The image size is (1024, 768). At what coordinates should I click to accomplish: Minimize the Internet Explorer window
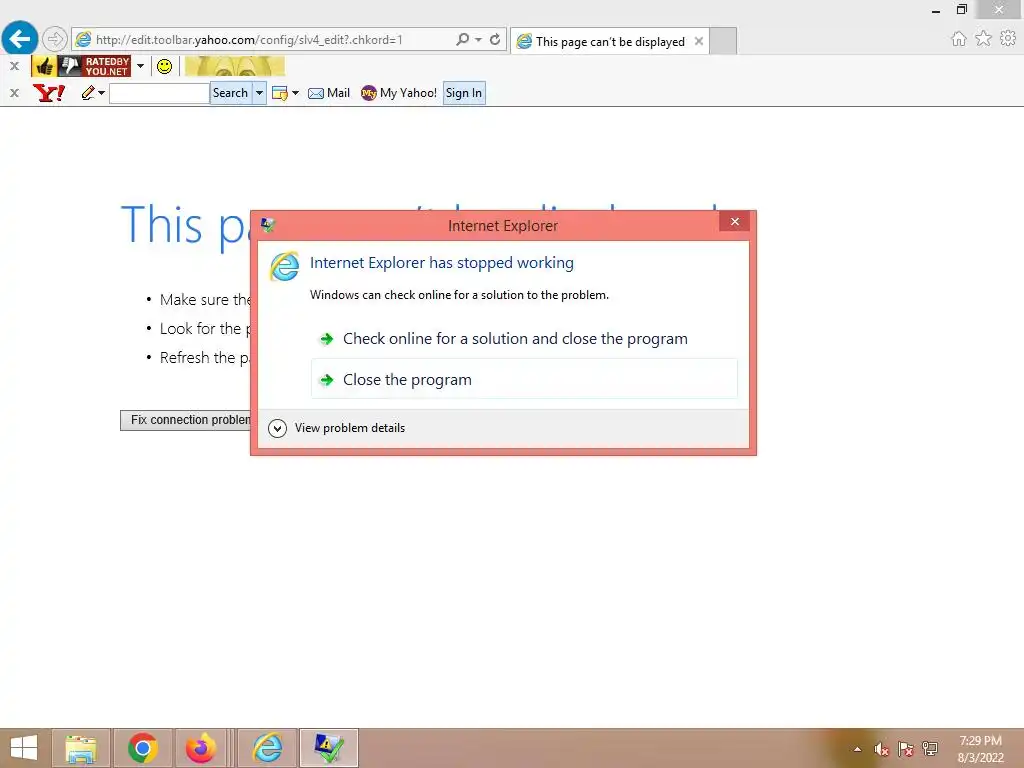936,10
